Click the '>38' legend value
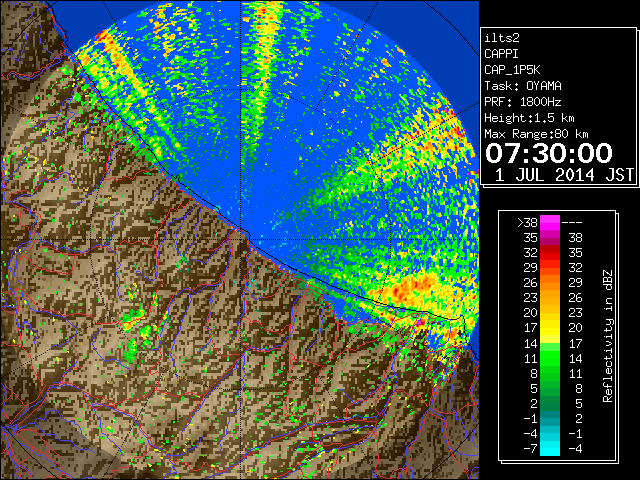Viewport: 640px width, 480px height. point(527,222)
